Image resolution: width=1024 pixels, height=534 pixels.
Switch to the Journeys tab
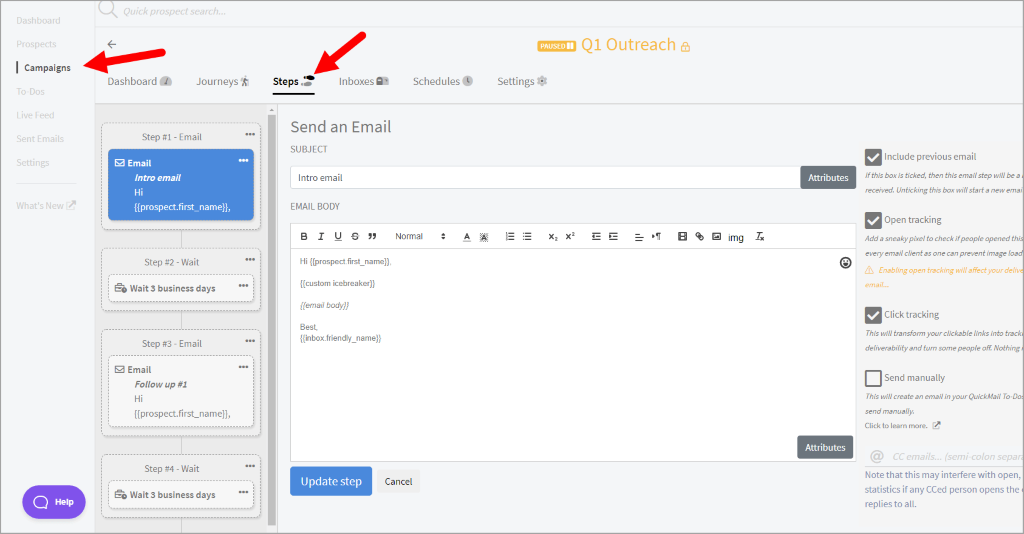point(223,82)
